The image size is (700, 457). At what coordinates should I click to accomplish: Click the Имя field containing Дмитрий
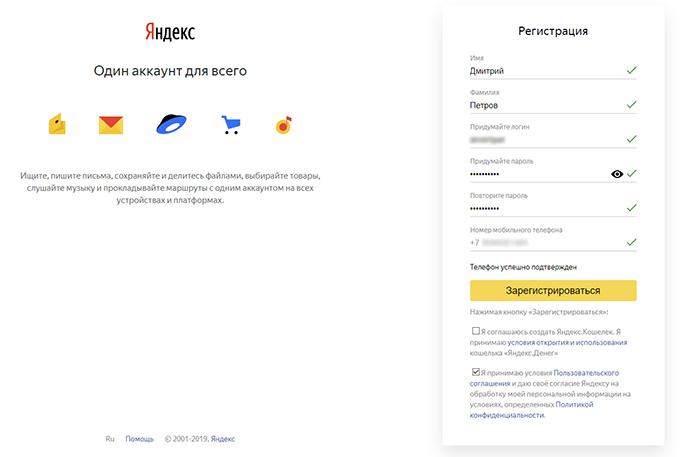(553, 71)
